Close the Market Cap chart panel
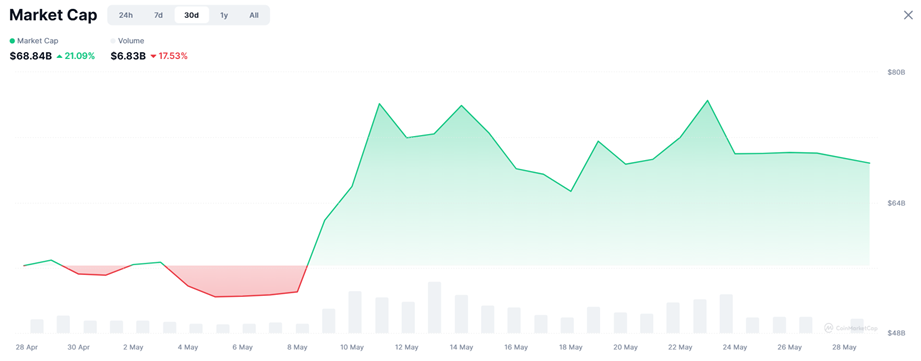 point(908,15)
